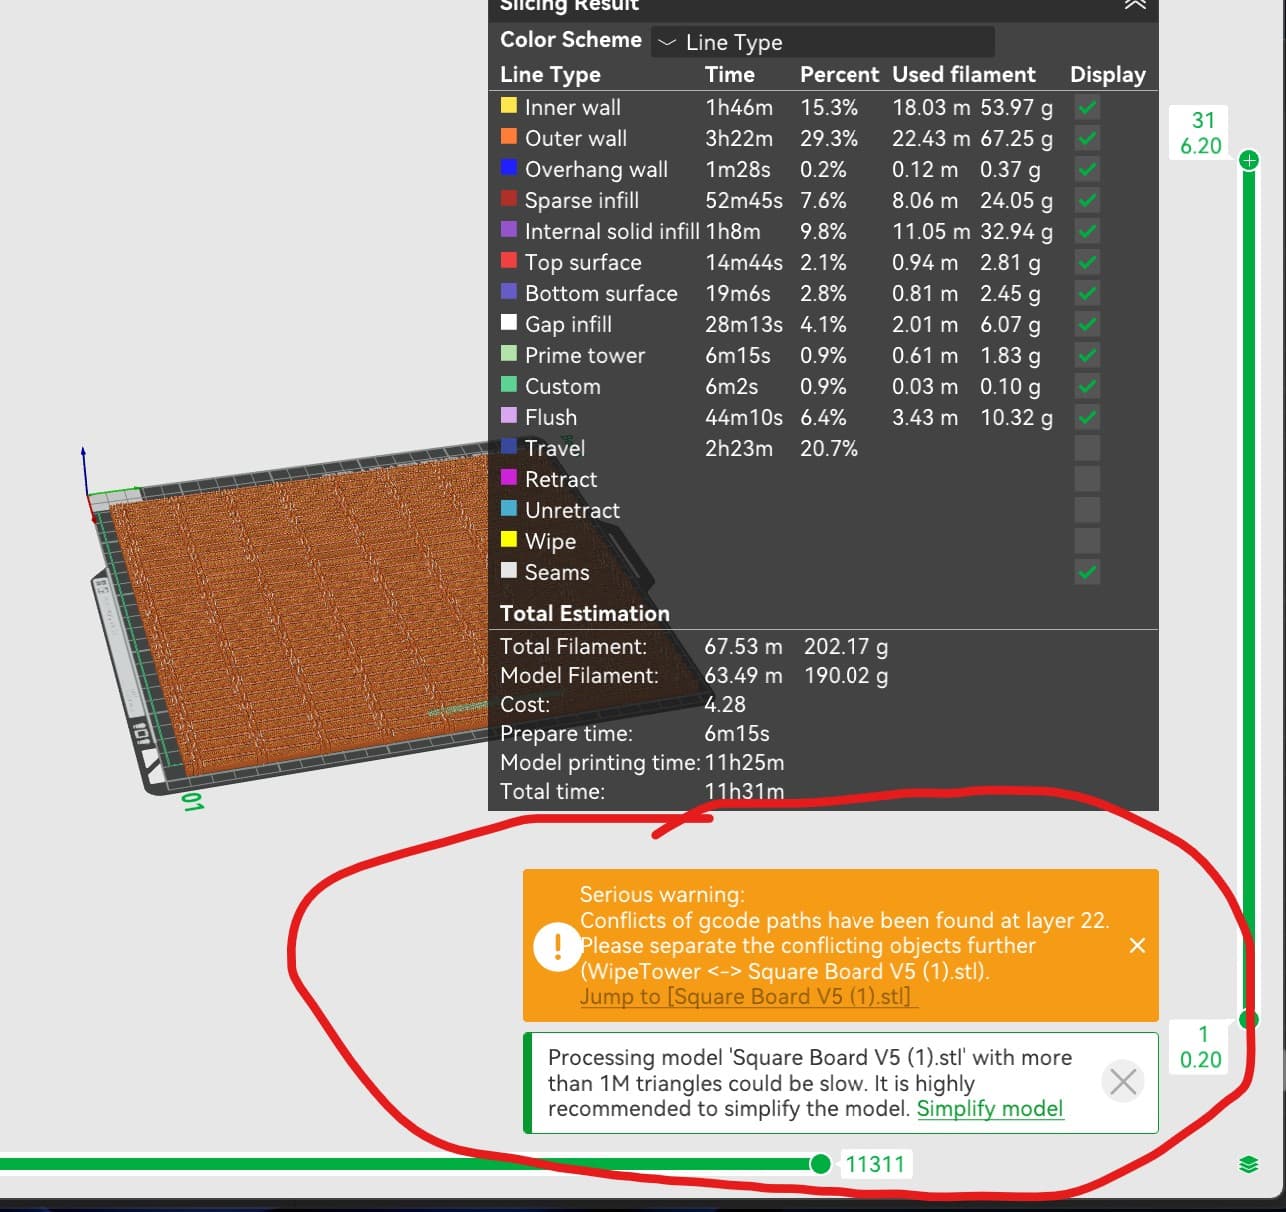Click the plate number 01 label
Viewport: 1286px width, 1212px height.
click(x=192, y=801)
